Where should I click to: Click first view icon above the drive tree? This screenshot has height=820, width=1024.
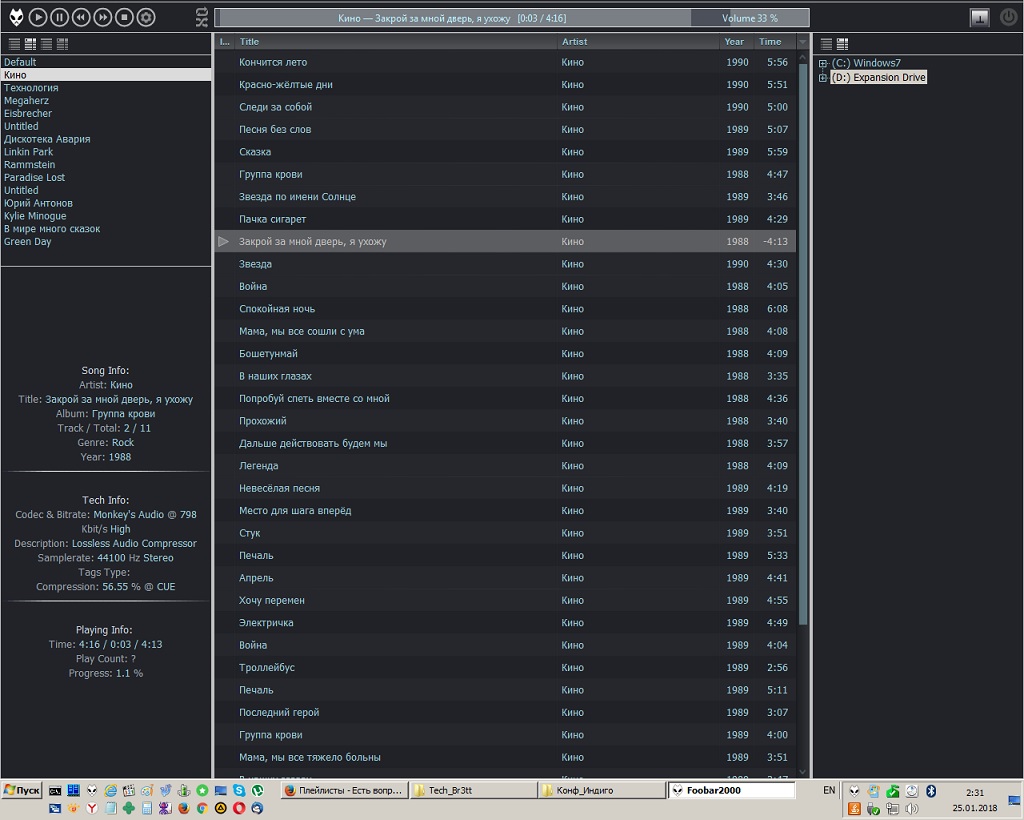(826, 44)
